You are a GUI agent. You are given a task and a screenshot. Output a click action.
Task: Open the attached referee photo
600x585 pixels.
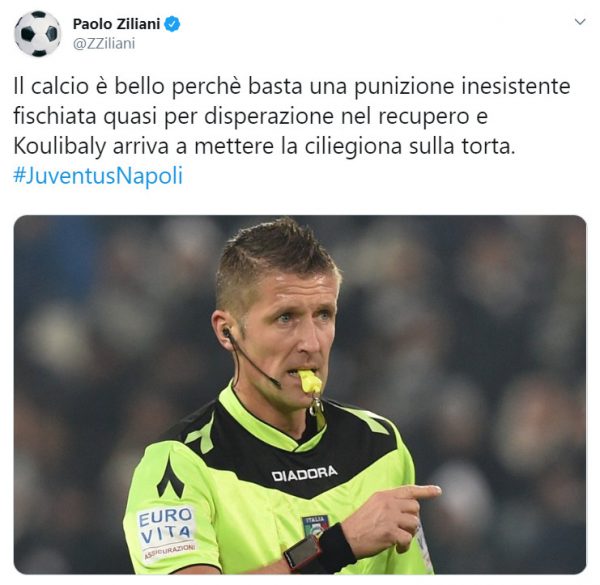(x=300, y=394)
